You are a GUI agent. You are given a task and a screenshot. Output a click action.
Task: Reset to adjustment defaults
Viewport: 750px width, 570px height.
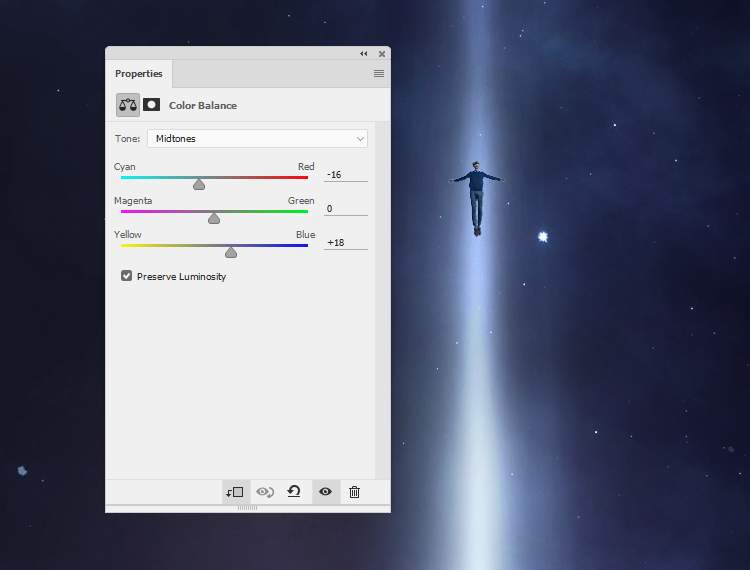[x=294, y=492]
